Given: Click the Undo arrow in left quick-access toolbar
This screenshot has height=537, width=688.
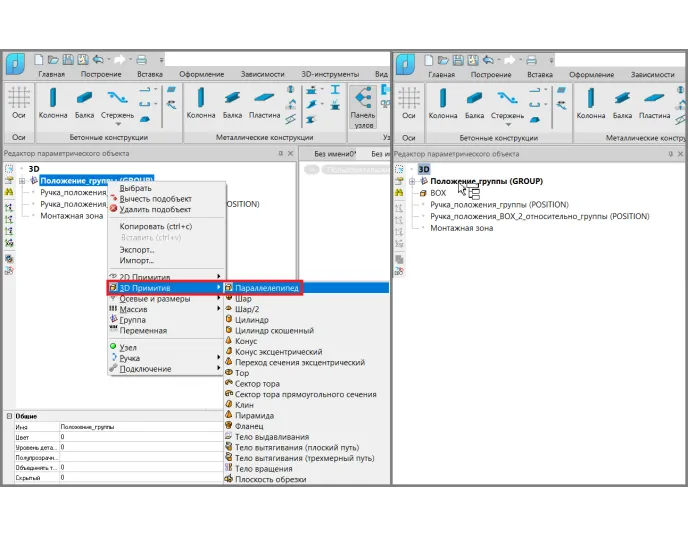Looking at the screenshot, I should (98, 59).
